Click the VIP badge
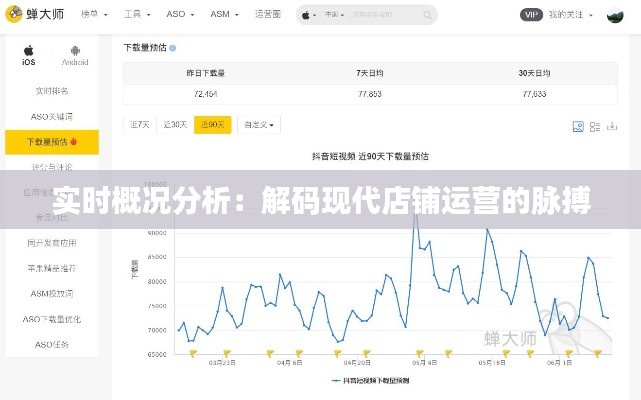Viewport: 641px width, 400px height. (x=530, y=14)
